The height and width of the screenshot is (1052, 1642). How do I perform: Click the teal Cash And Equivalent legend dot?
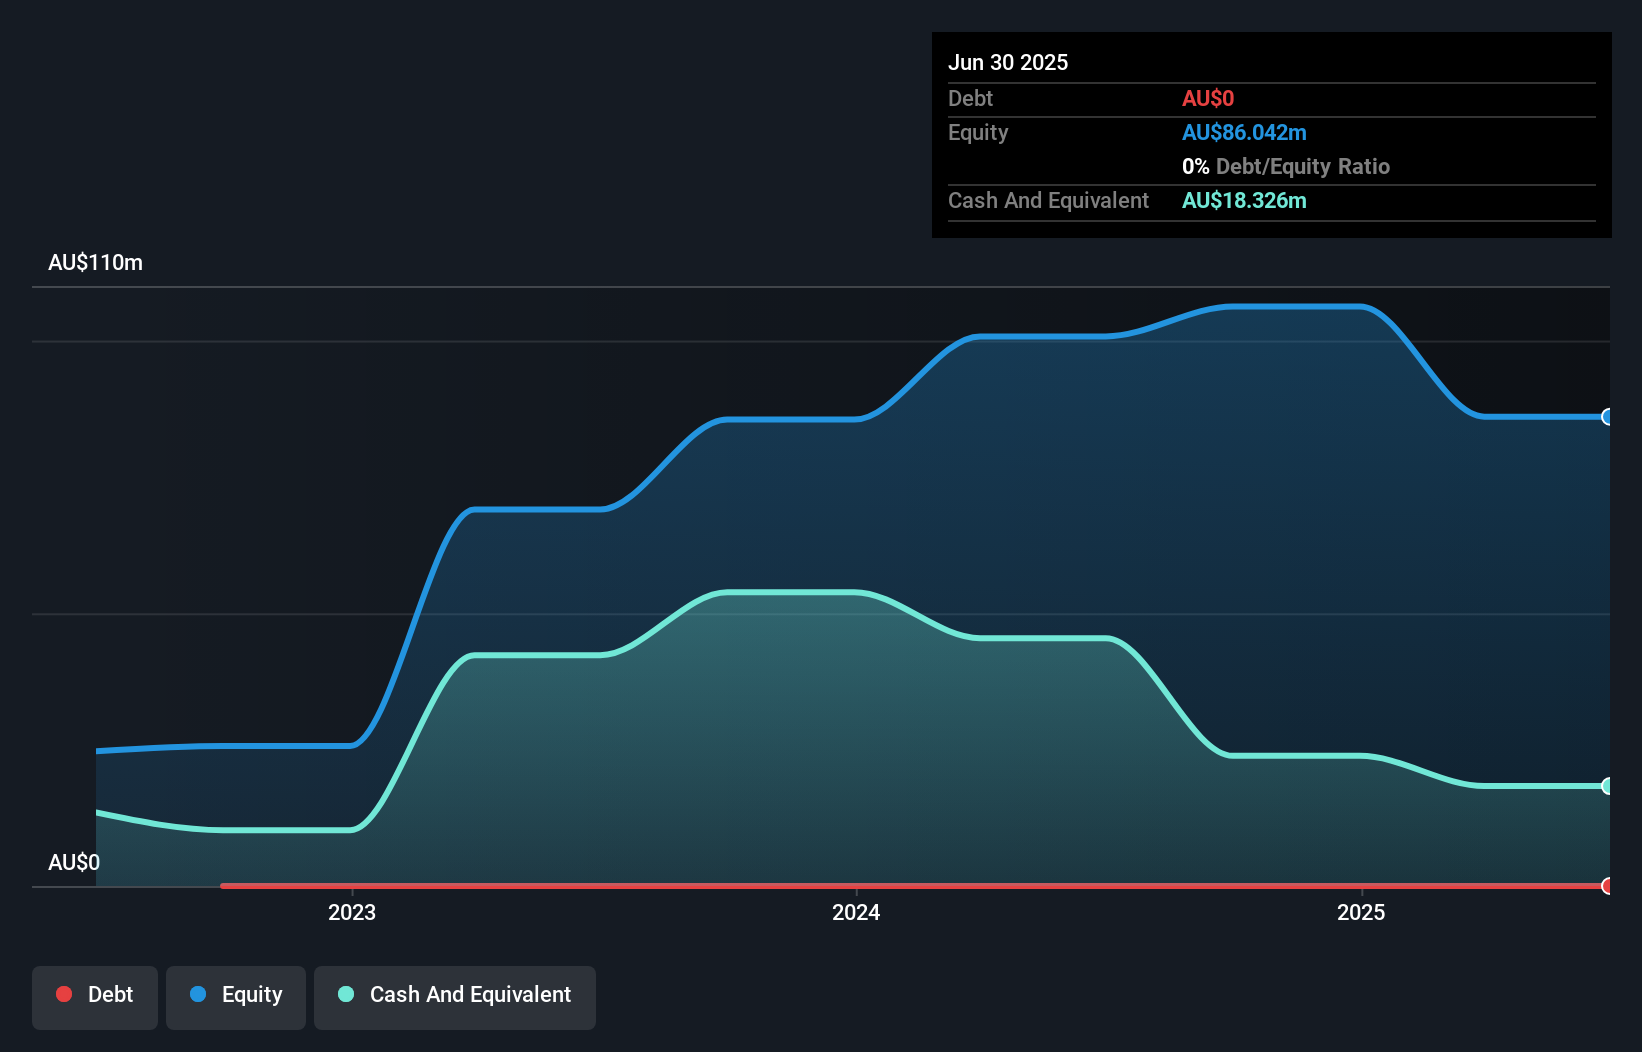coord(345,995)
